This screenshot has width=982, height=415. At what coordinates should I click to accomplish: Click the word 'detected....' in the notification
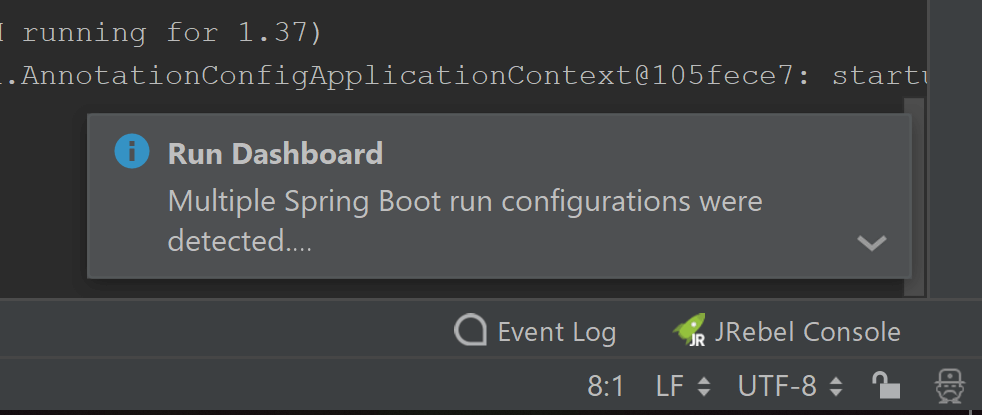tap(239, 241)
